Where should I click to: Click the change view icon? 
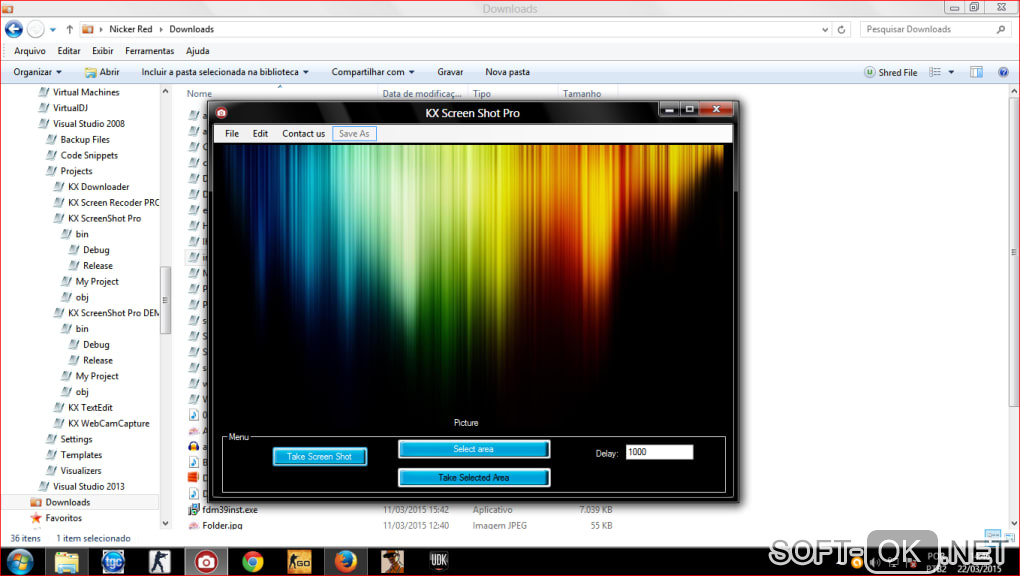point(935,72)
